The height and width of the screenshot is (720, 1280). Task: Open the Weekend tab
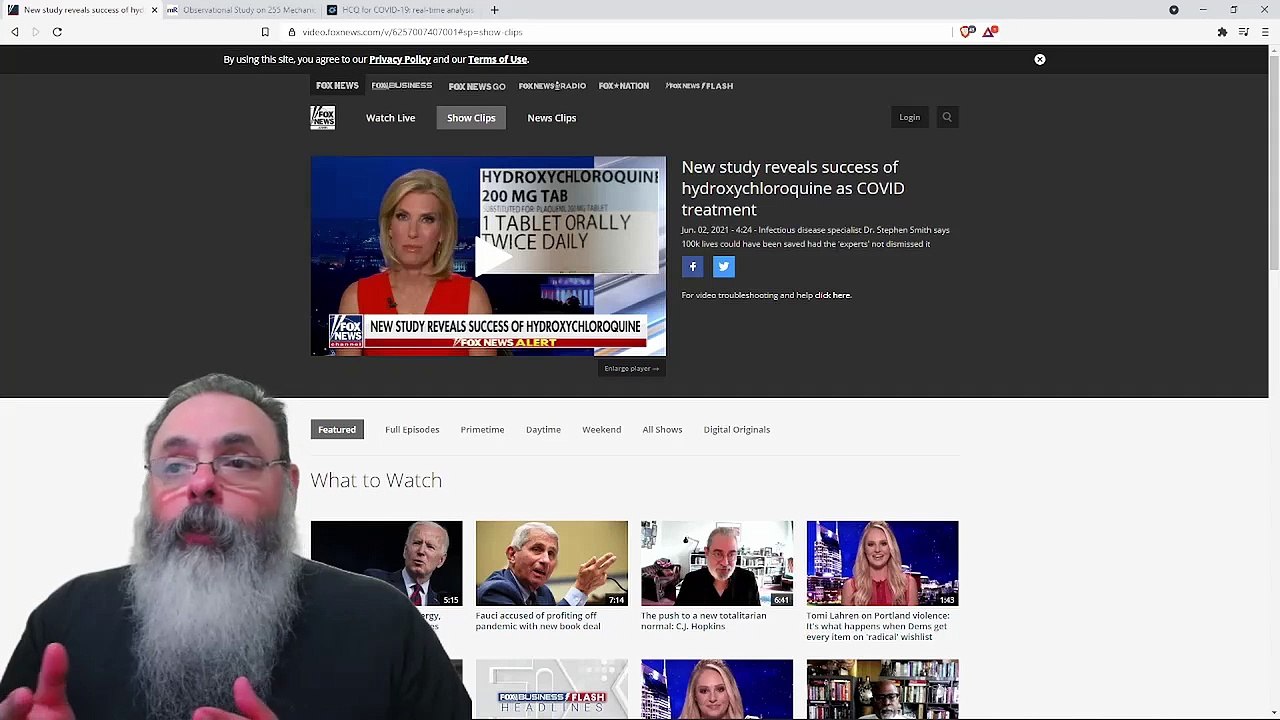click(602, 430)
